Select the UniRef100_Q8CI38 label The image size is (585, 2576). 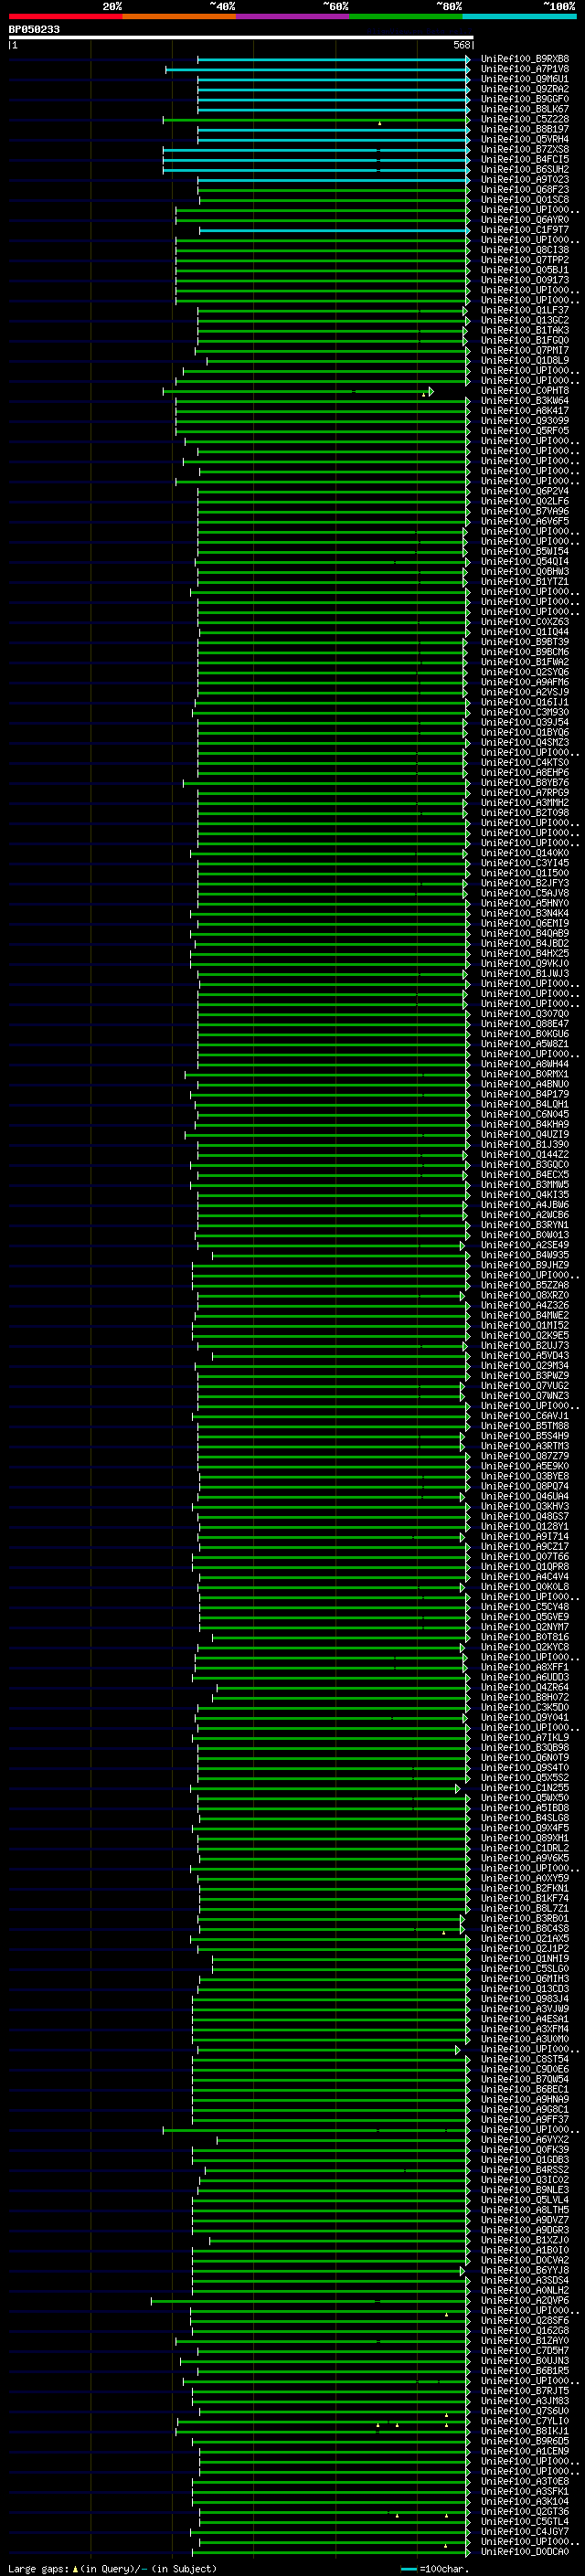tap(524, 250)
